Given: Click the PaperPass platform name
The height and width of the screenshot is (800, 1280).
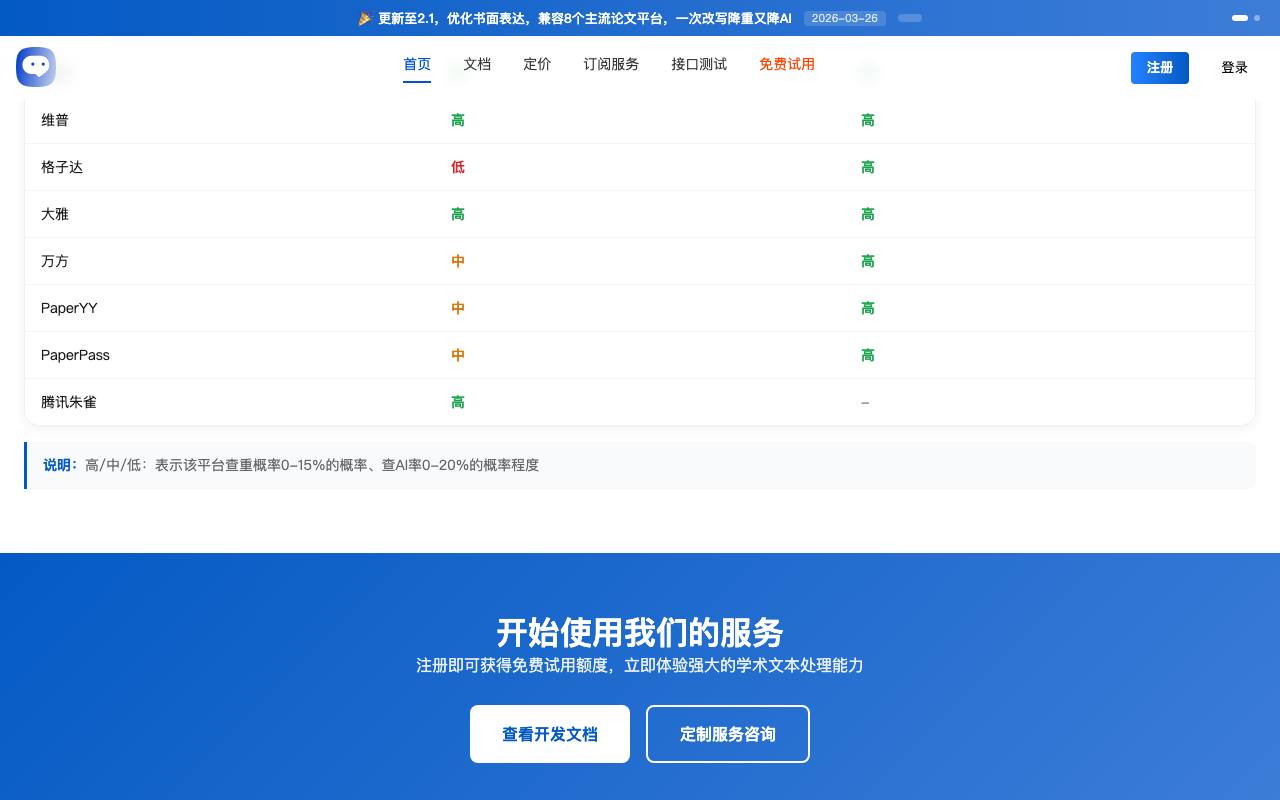Looking at the screenshot, I should (x=75, y=355).
